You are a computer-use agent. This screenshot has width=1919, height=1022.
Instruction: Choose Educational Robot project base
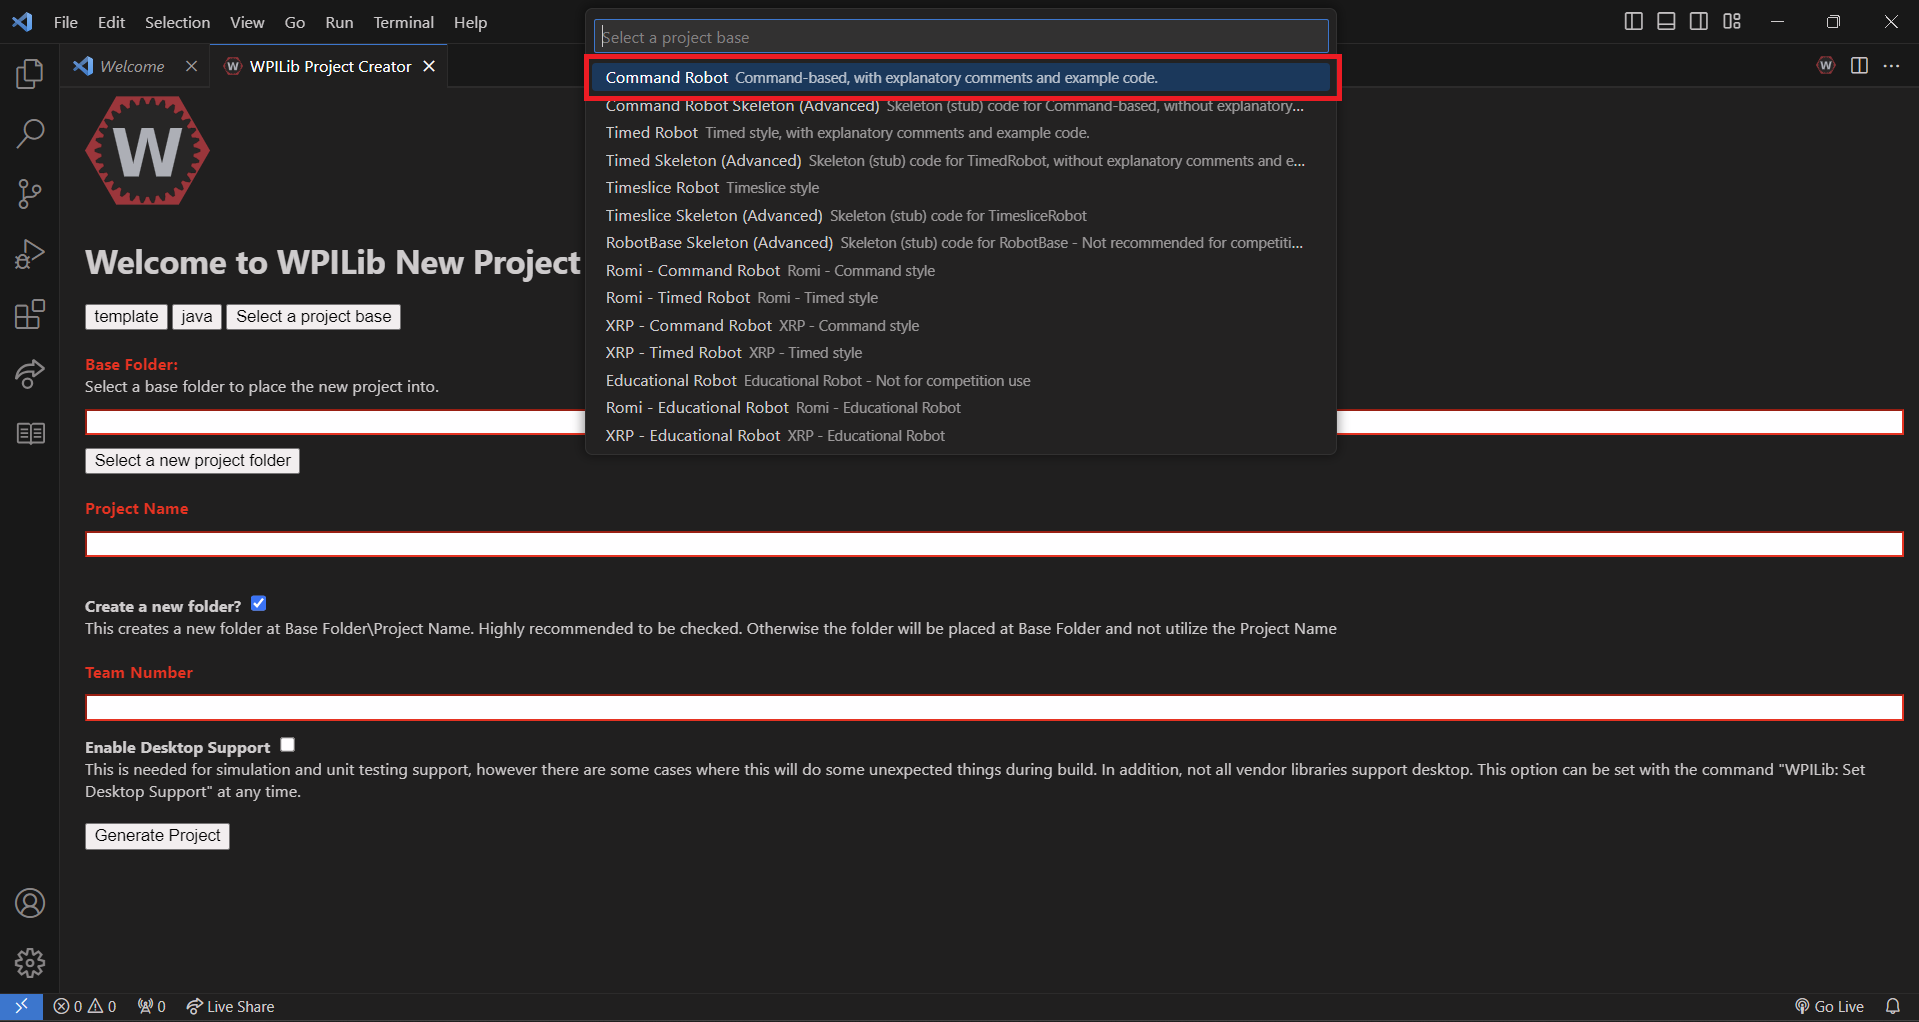click(x=961, y=381)
